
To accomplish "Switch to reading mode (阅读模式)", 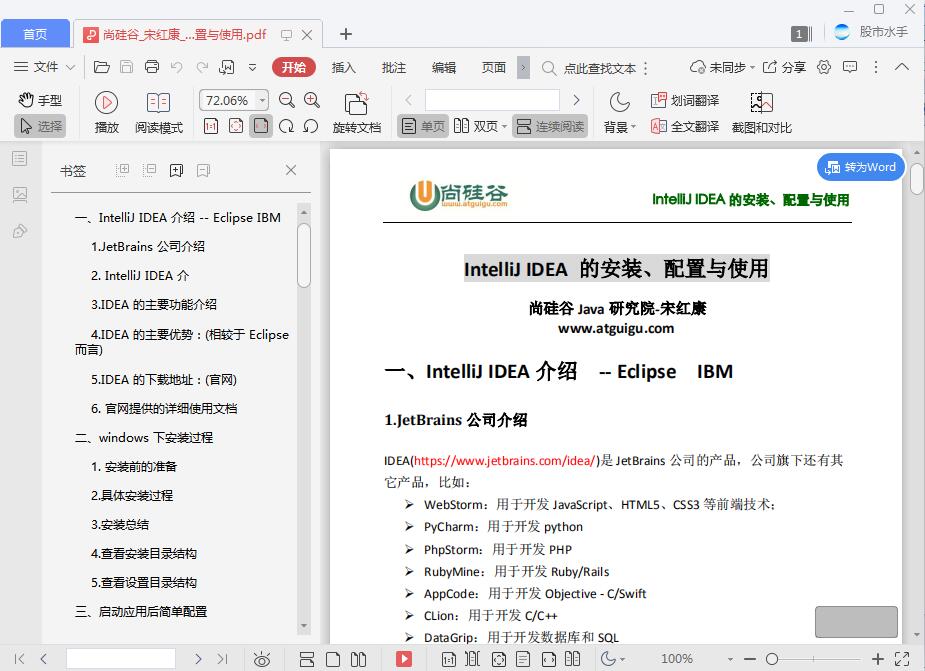I will coord(159,113).
